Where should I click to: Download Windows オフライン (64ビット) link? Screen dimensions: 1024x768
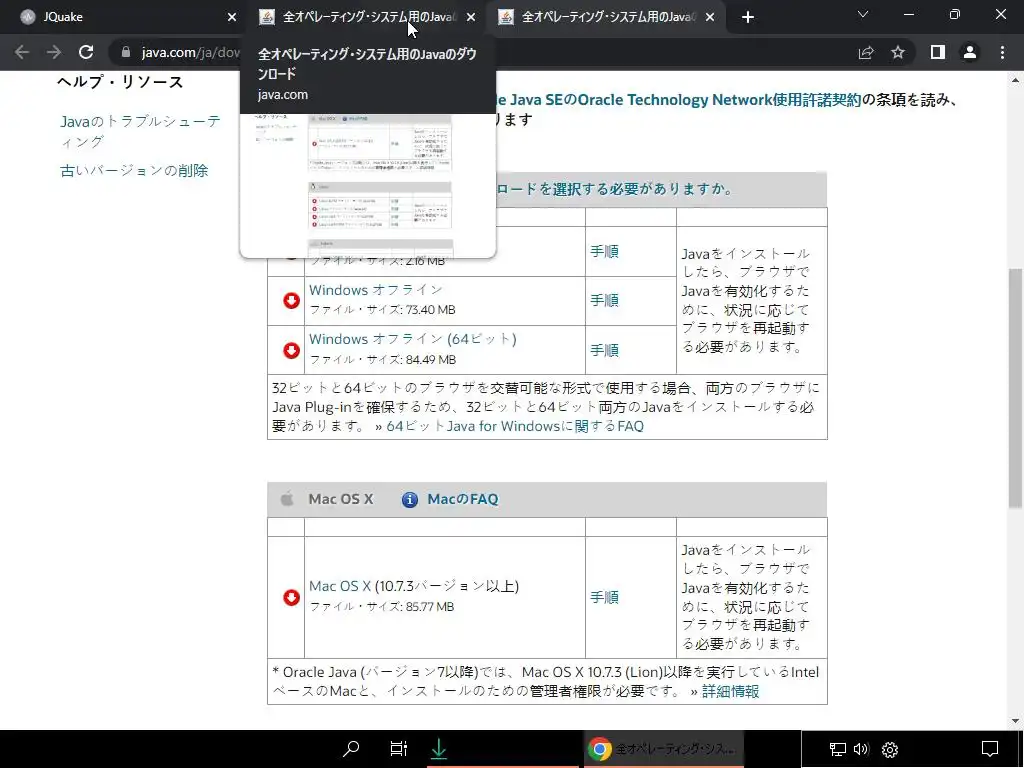click(413, 339)
